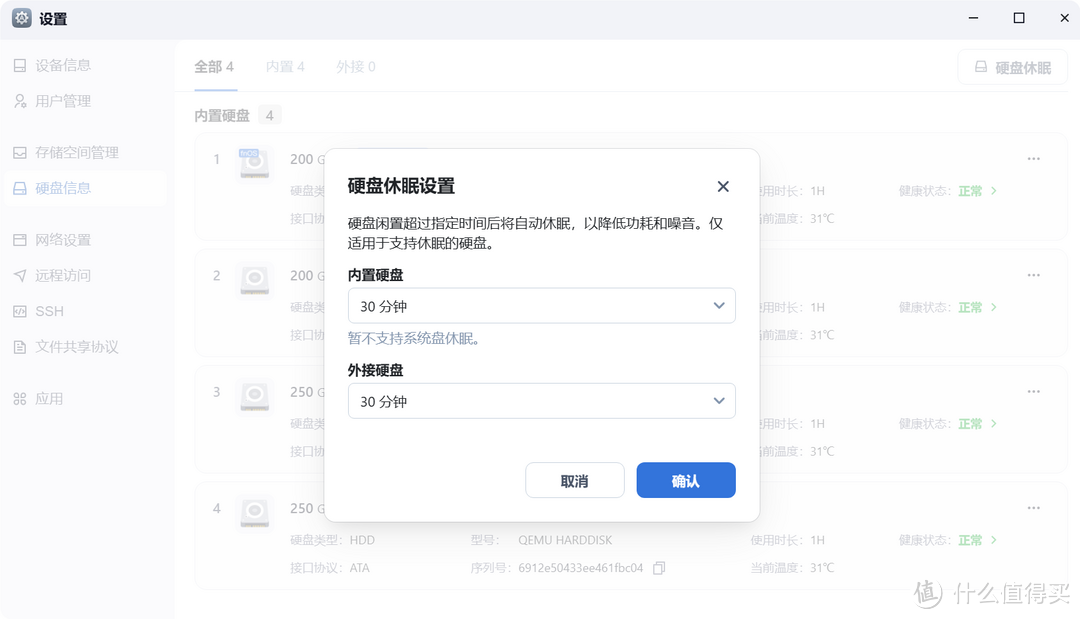
Task: Click the 远程访问 paper-plane icon
Action: pyautogui.click(x=20, y=276)
